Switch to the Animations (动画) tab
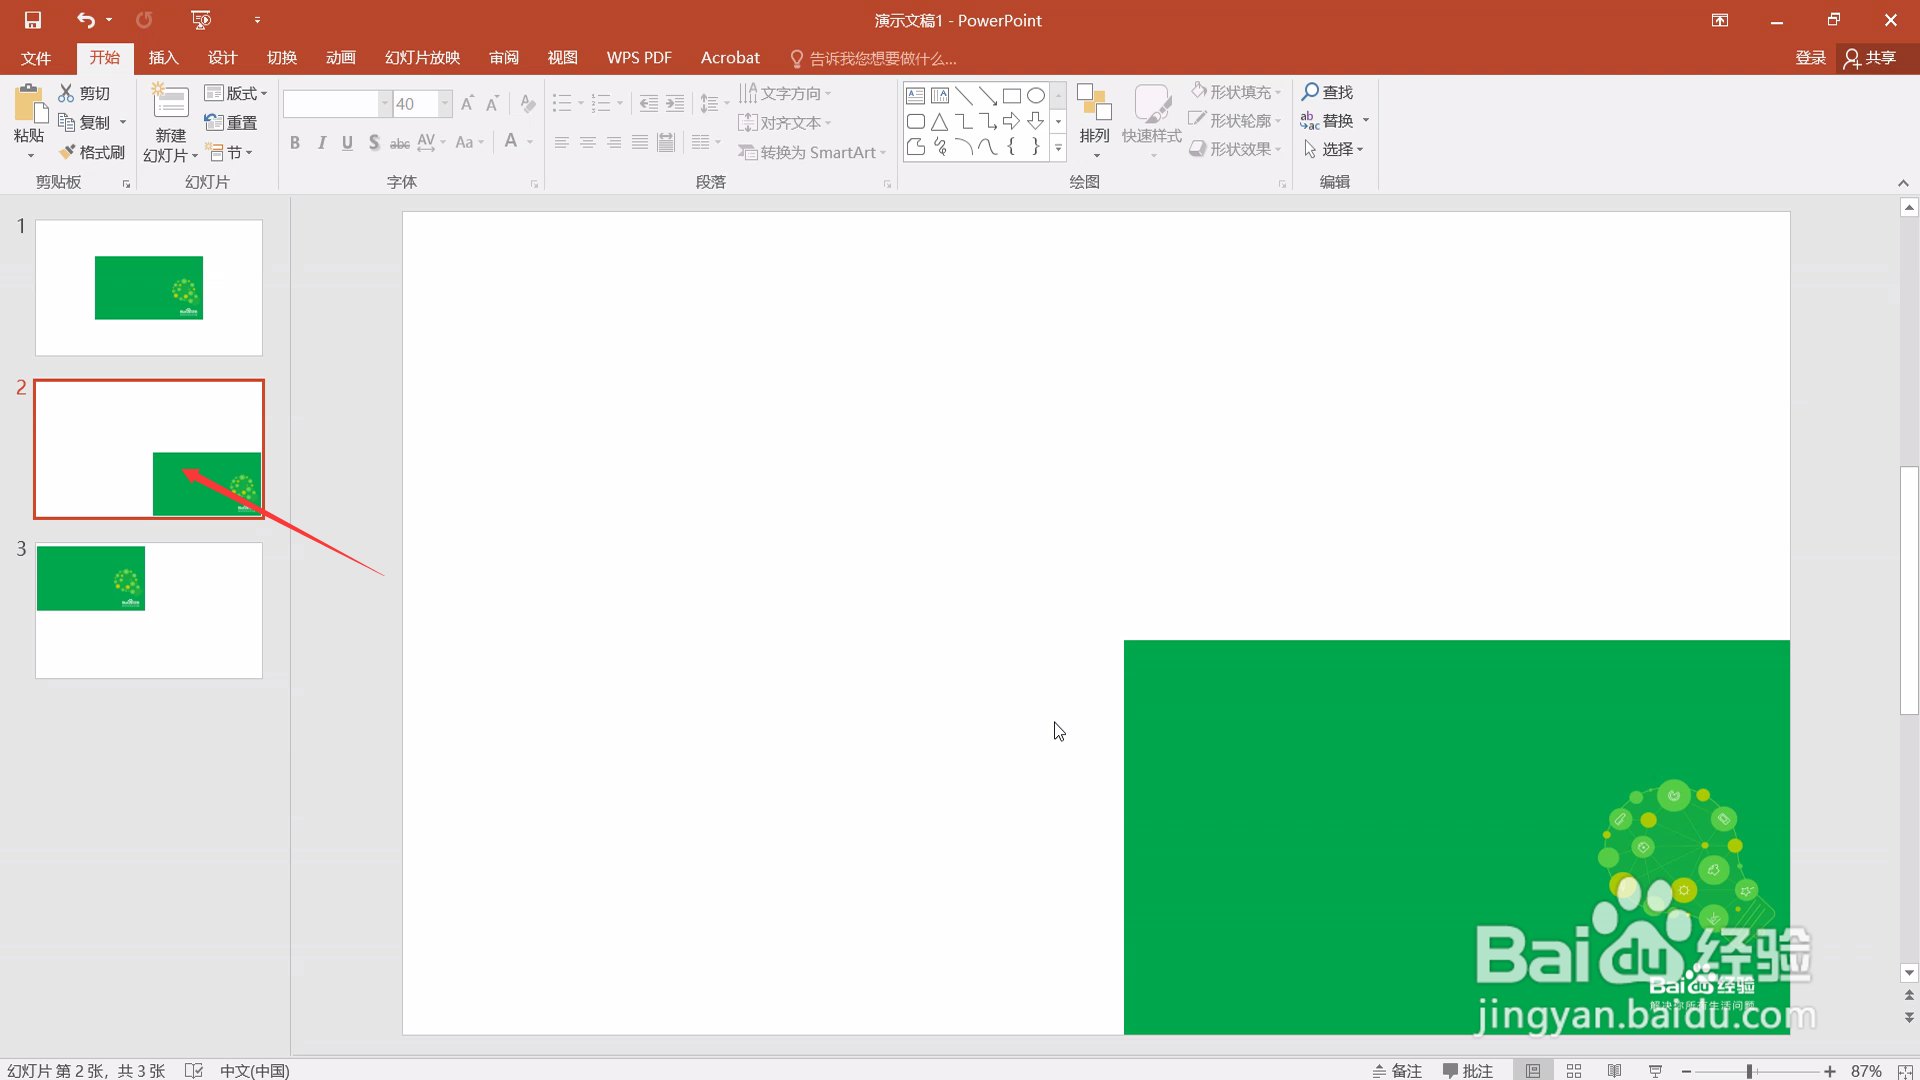 coord(341,58)
